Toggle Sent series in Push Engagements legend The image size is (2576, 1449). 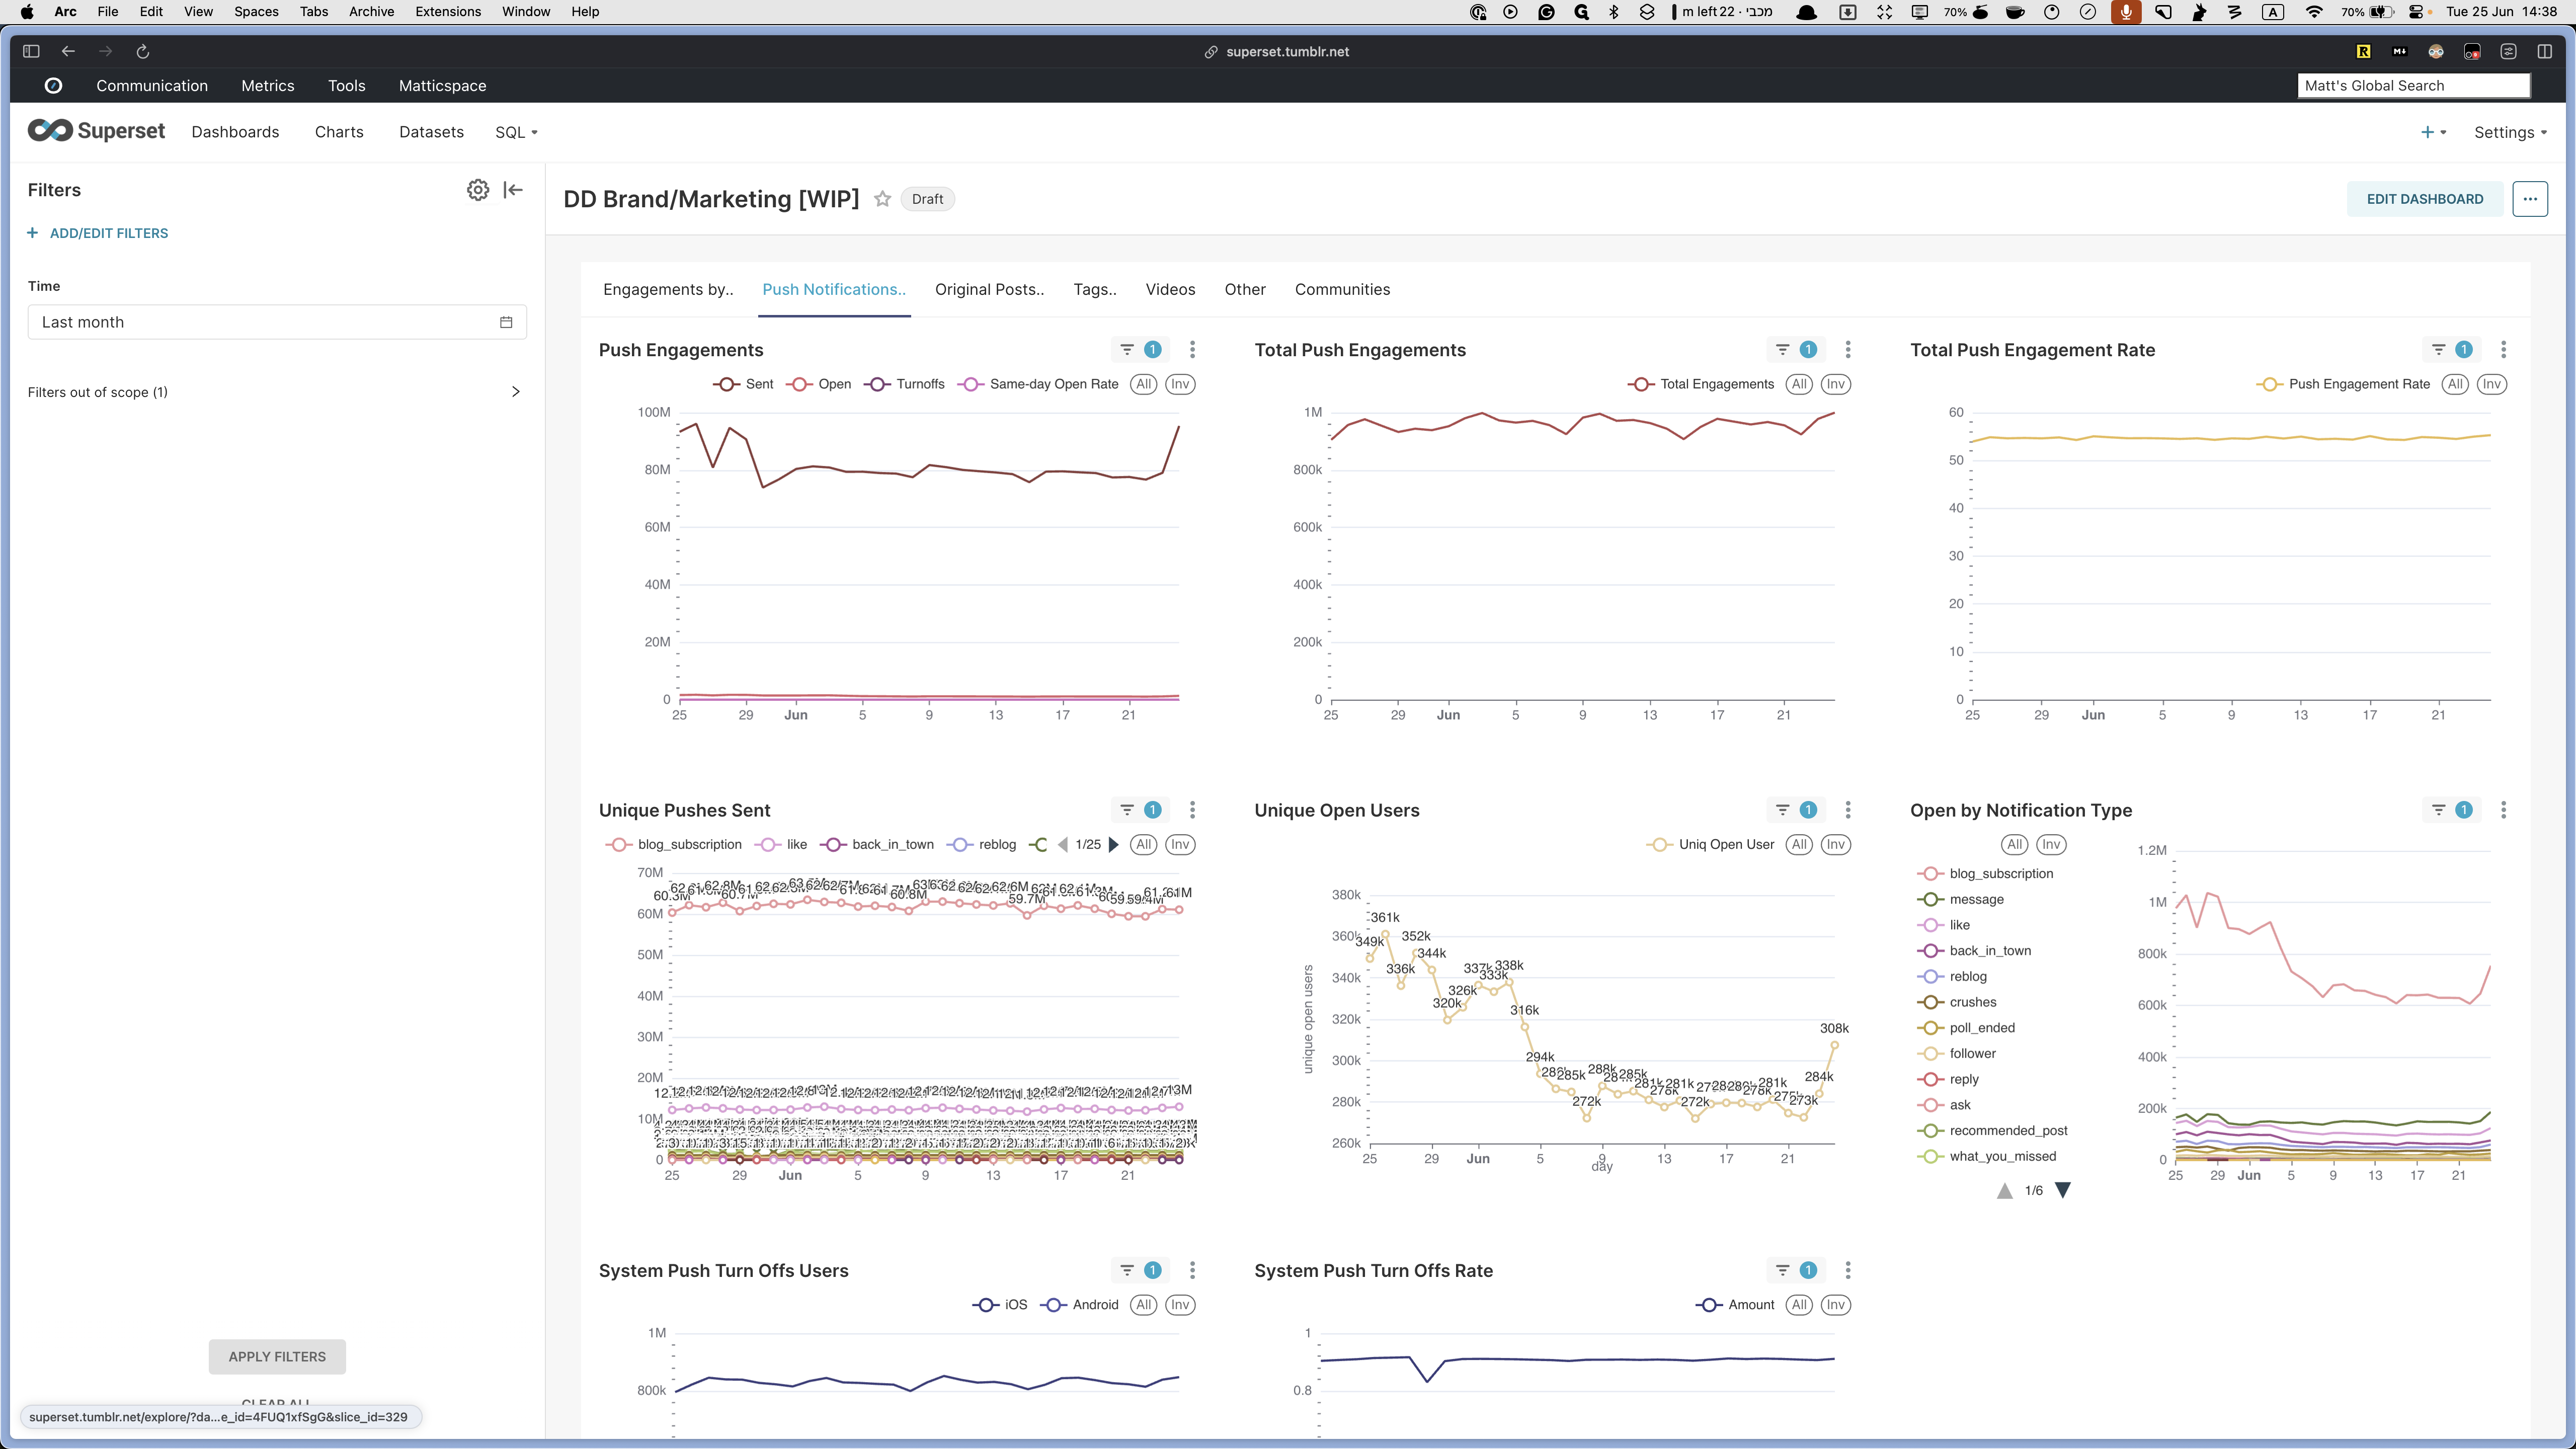pos(743,384)
